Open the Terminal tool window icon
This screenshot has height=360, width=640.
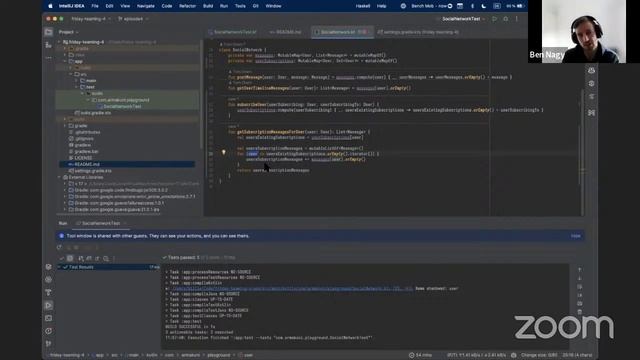point(49,318)
